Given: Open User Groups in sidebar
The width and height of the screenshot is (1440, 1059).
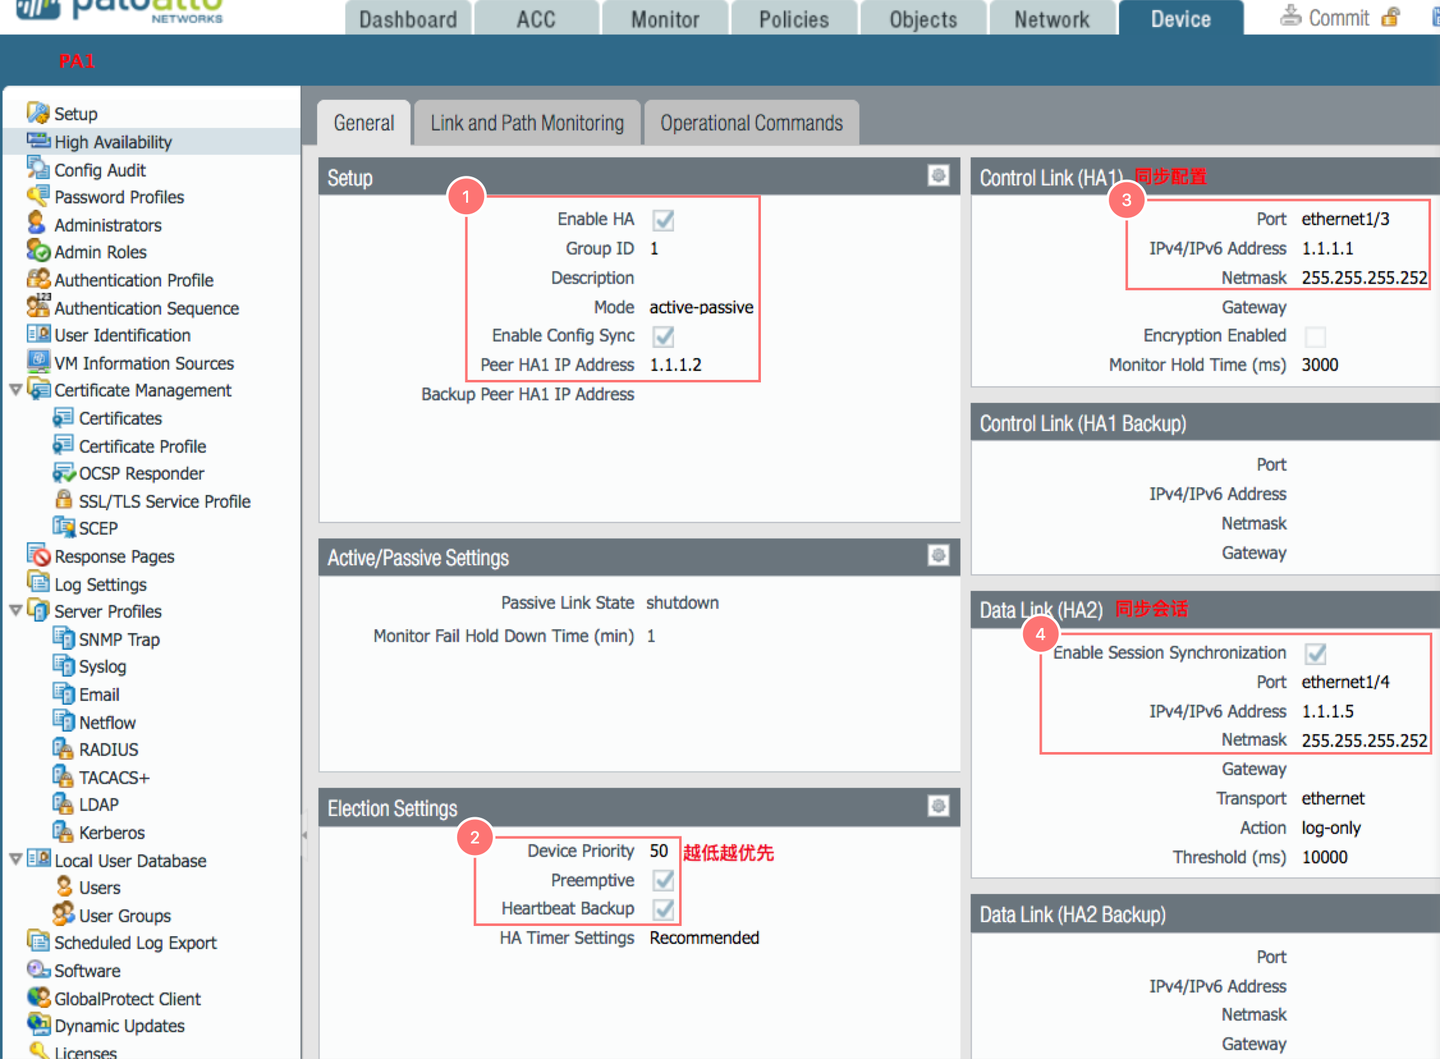Looking at the screenshot, I should point(125,915).
